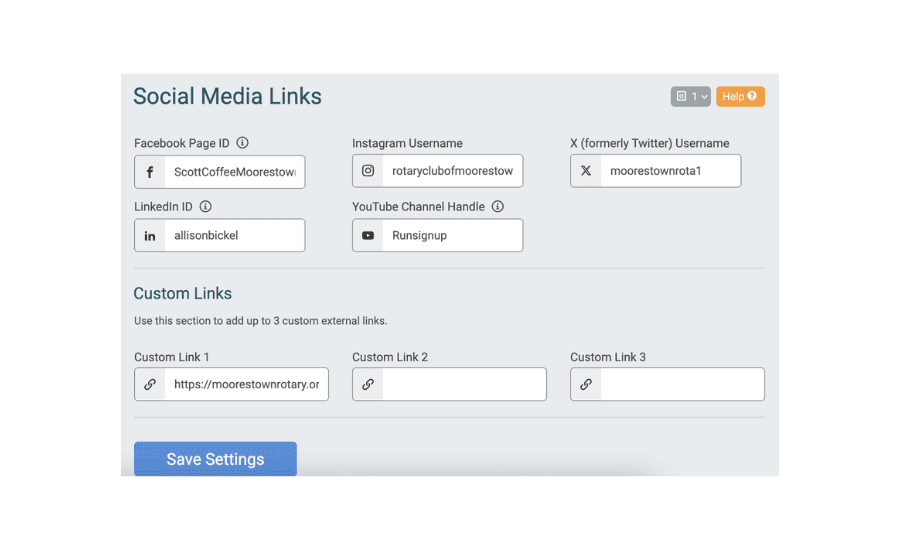
Task: Focus the empty Custom Link 3 input
Action: pyautogui.click(x=682, y=384)
